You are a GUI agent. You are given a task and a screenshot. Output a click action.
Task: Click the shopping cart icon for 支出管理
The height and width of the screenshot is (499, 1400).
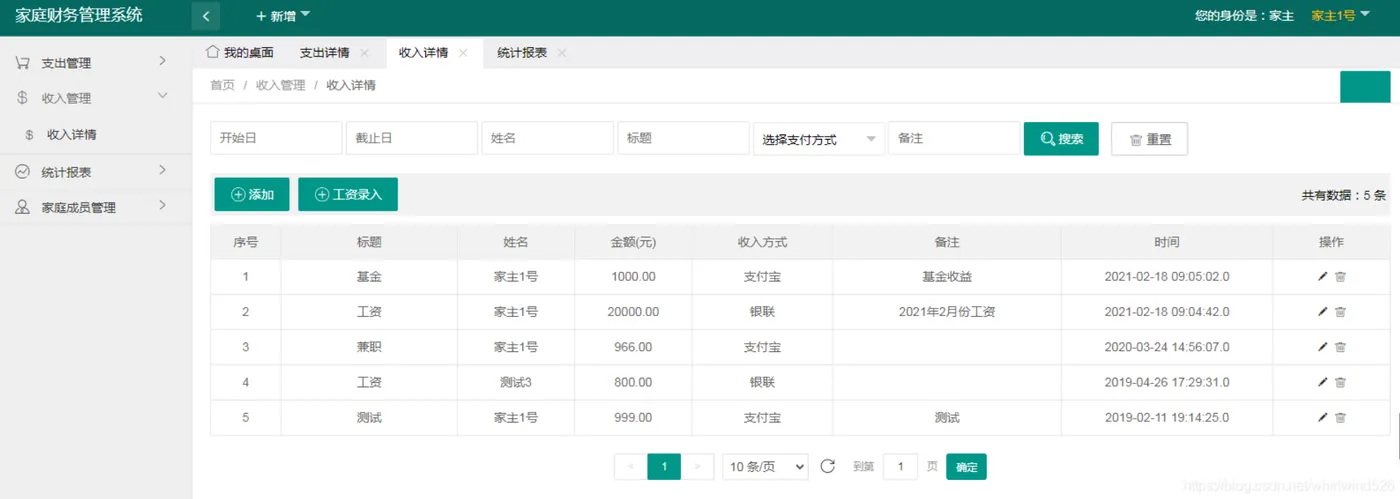coord(22,63)
